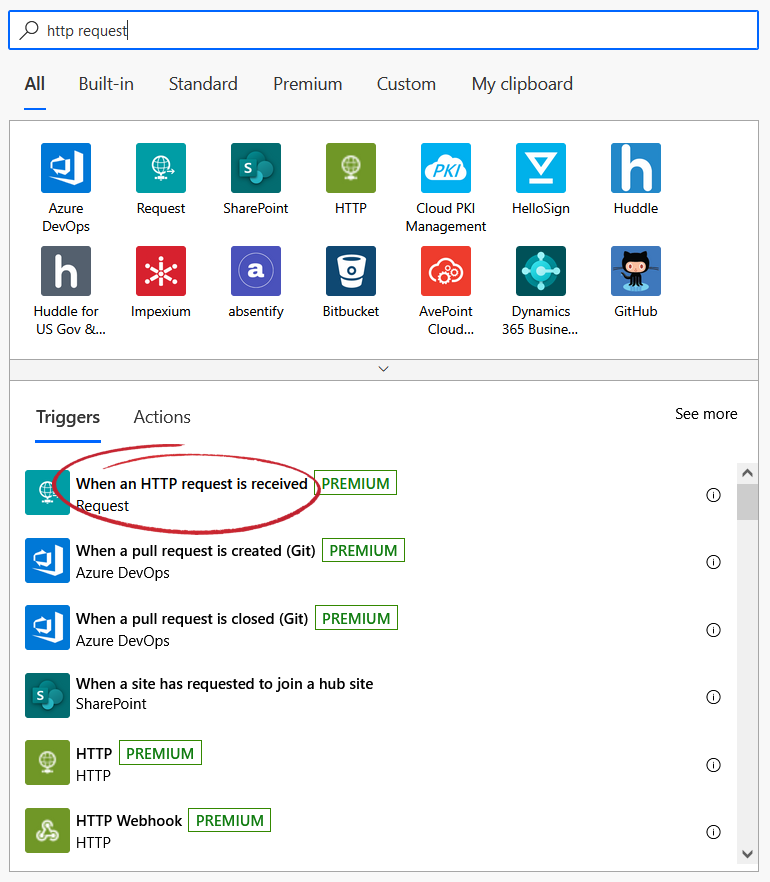
Task: Show info for HTTP Webhook trigger
Action: click(713, 832)
